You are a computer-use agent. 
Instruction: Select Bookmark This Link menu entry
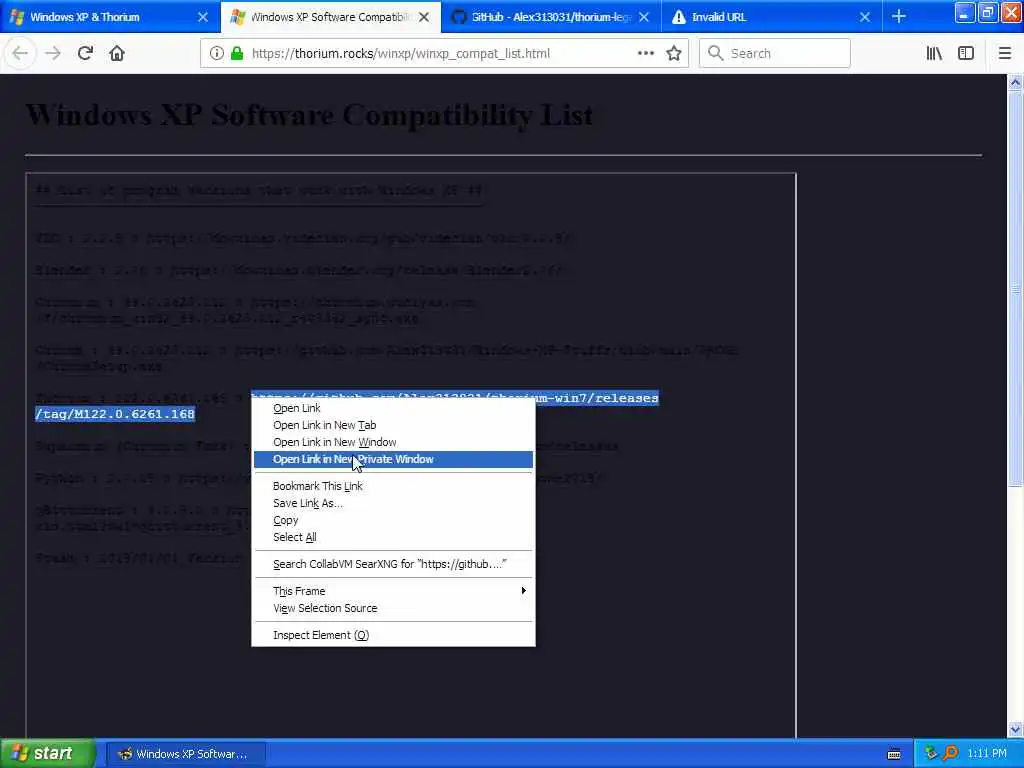coord(393,486)
